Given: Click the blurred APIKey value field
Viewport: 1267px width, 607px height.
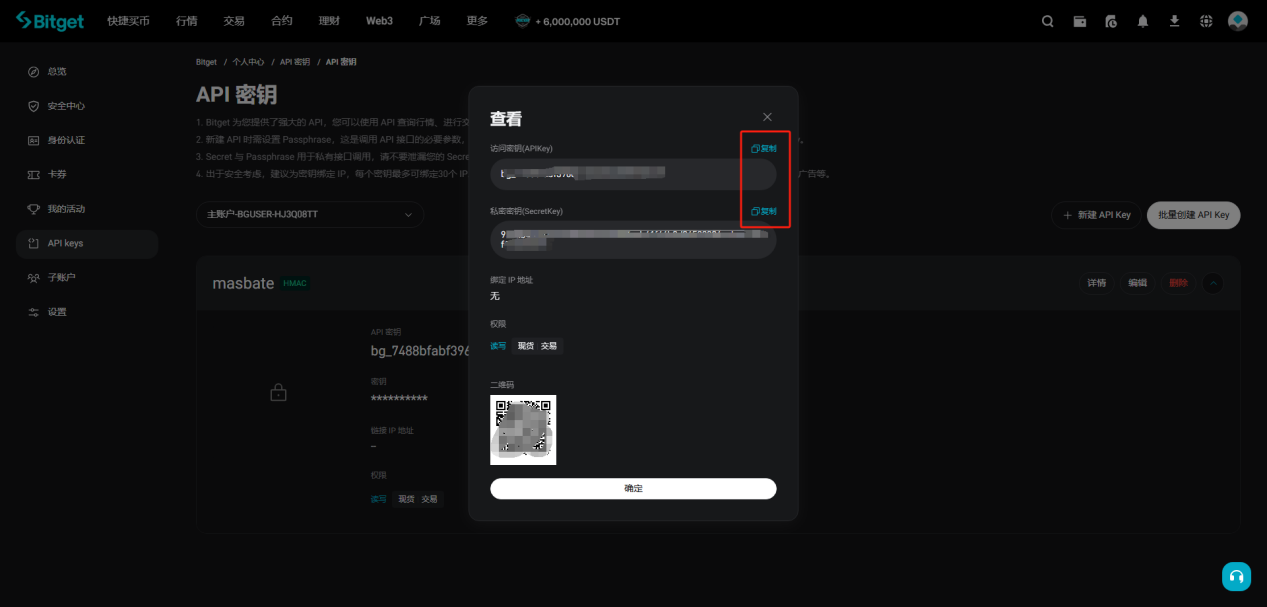Looking at the screenshot, I should pyautogui.click(x=633, y=174).
